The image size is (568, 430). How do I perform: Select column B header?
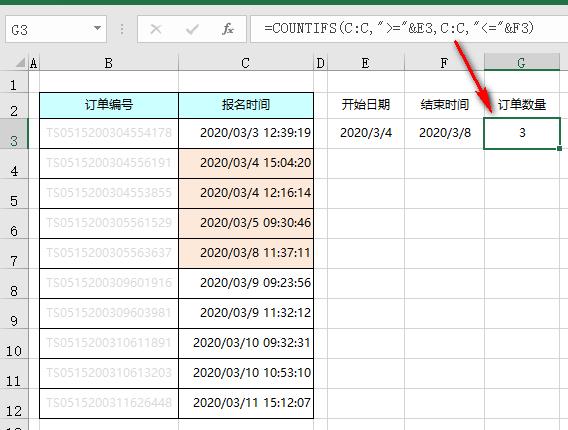[x=109, y=63]
